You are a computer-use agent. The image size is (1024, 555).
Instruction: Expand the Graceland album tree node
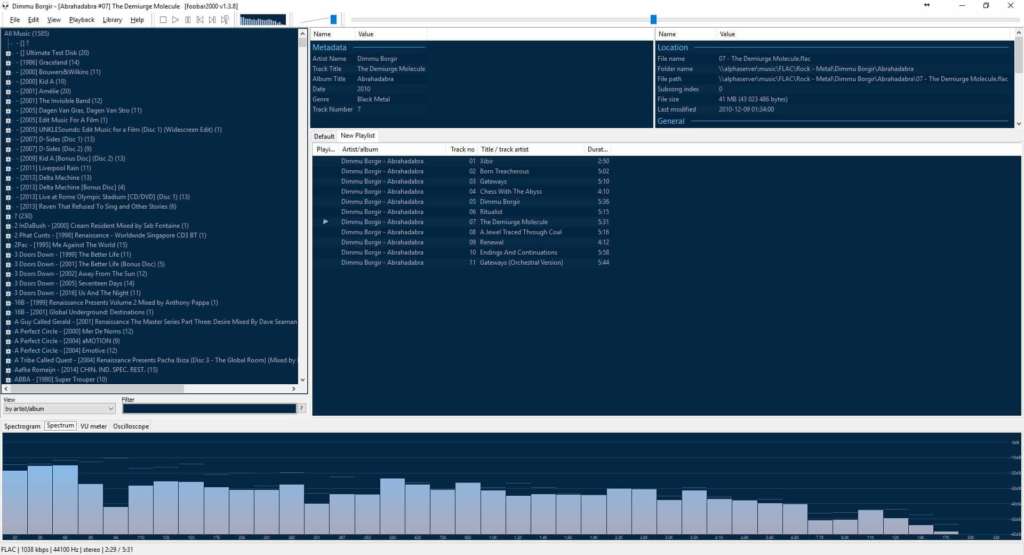[x=8, y=63]
